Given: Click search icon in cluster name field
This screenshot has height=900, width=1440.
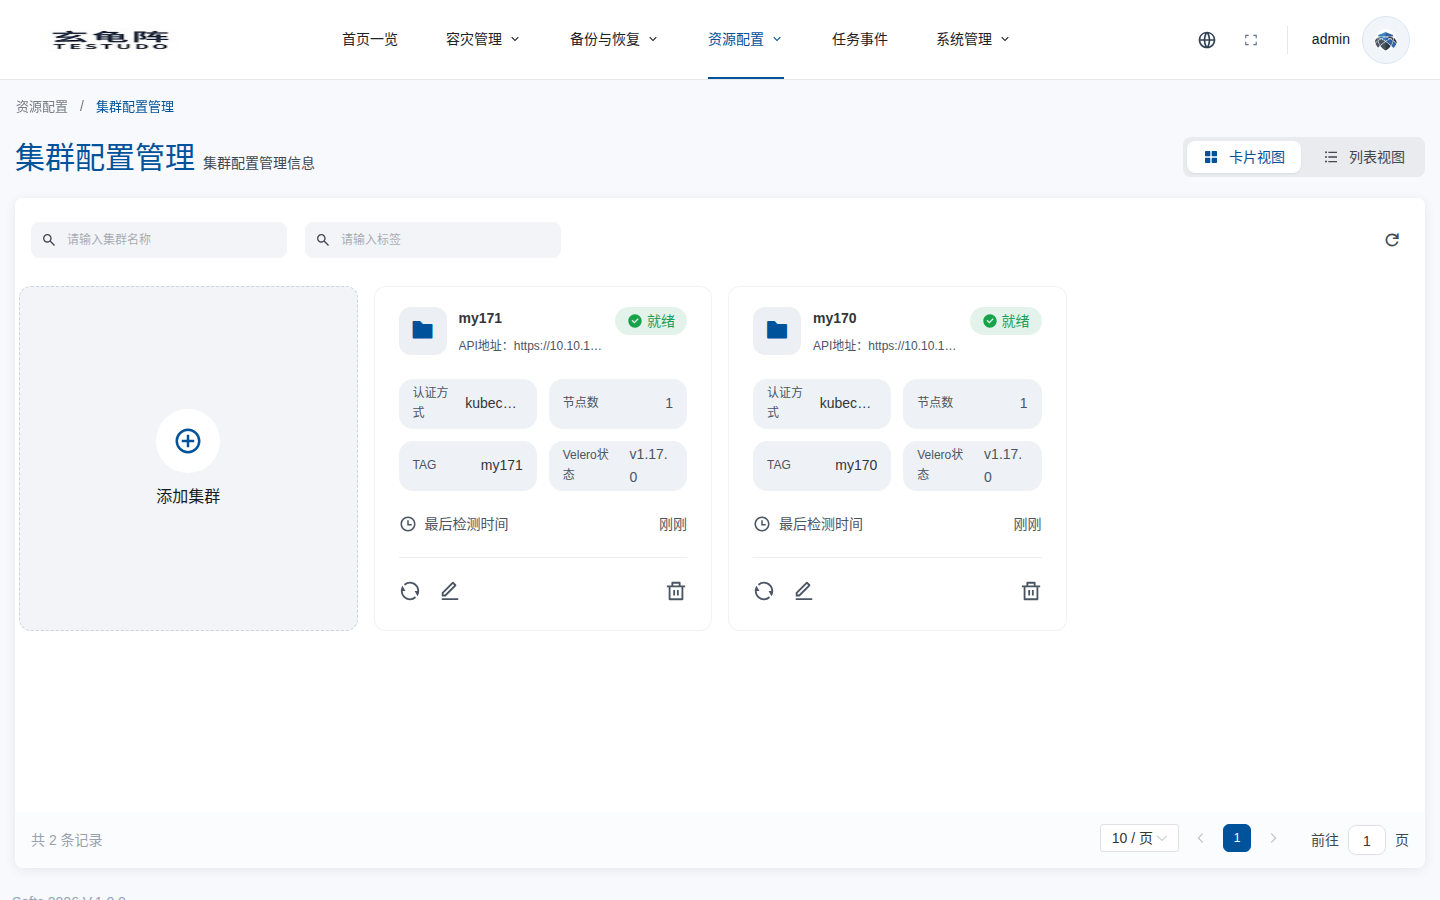Looking at the screenshot, I should (x=49, y=240).
